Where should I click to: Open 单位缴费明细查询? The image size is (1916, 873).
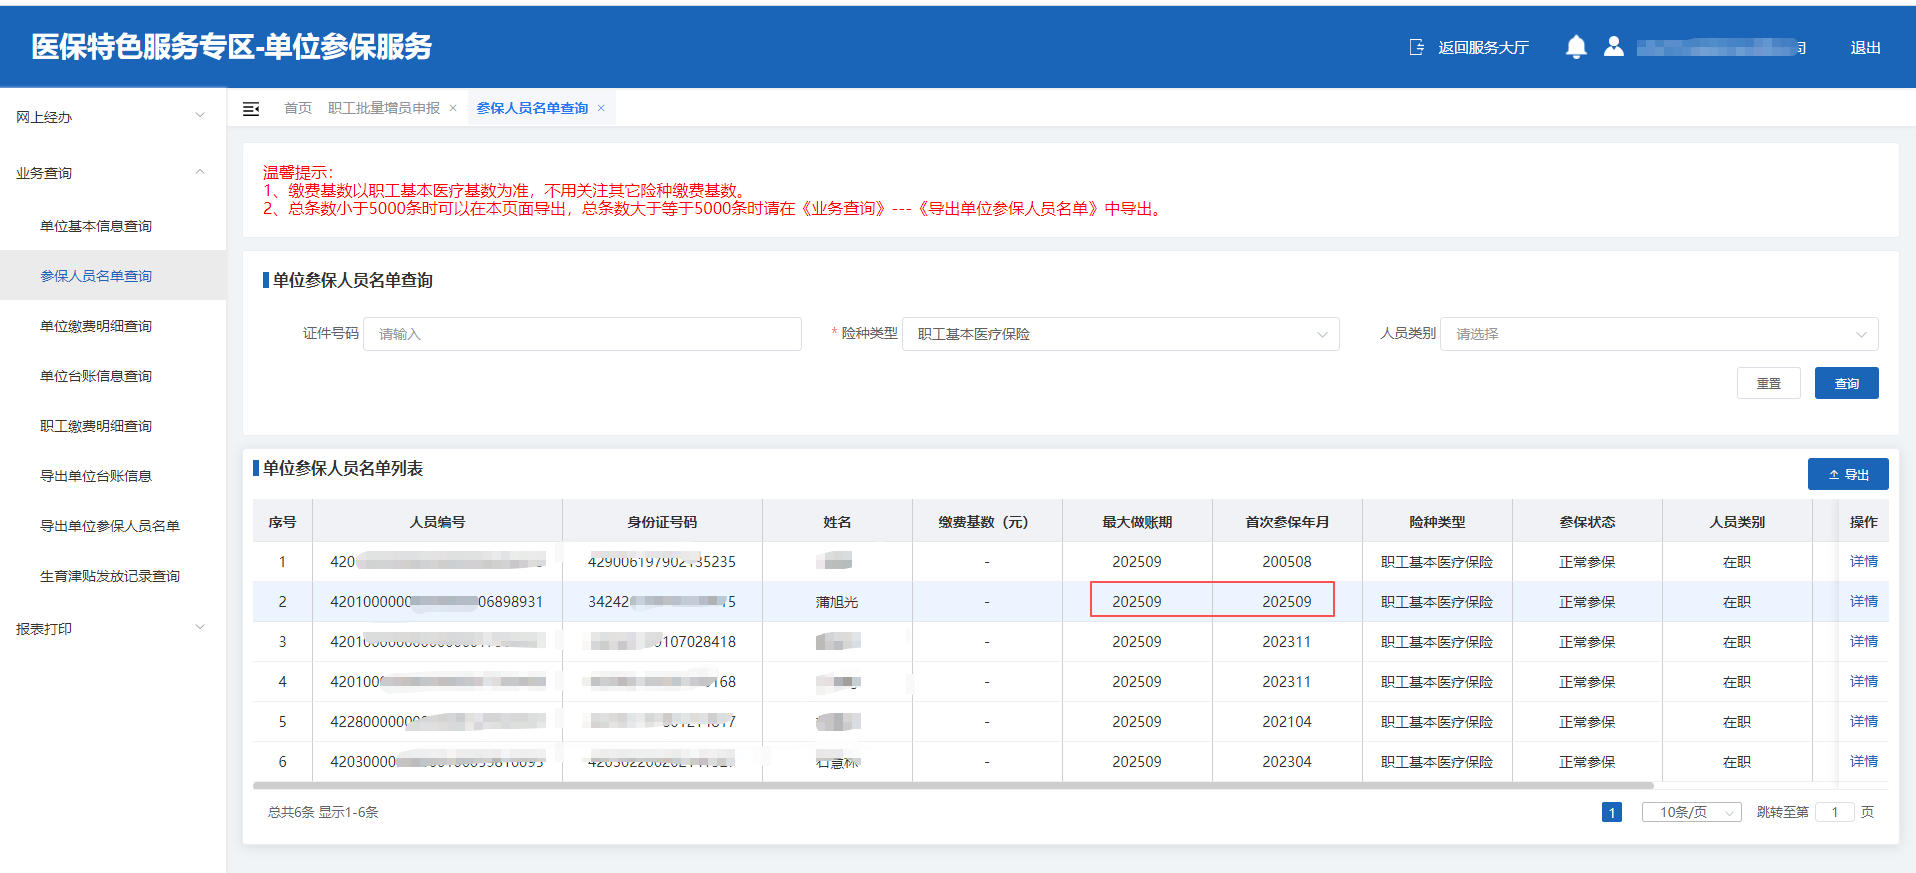coord(96,326)
